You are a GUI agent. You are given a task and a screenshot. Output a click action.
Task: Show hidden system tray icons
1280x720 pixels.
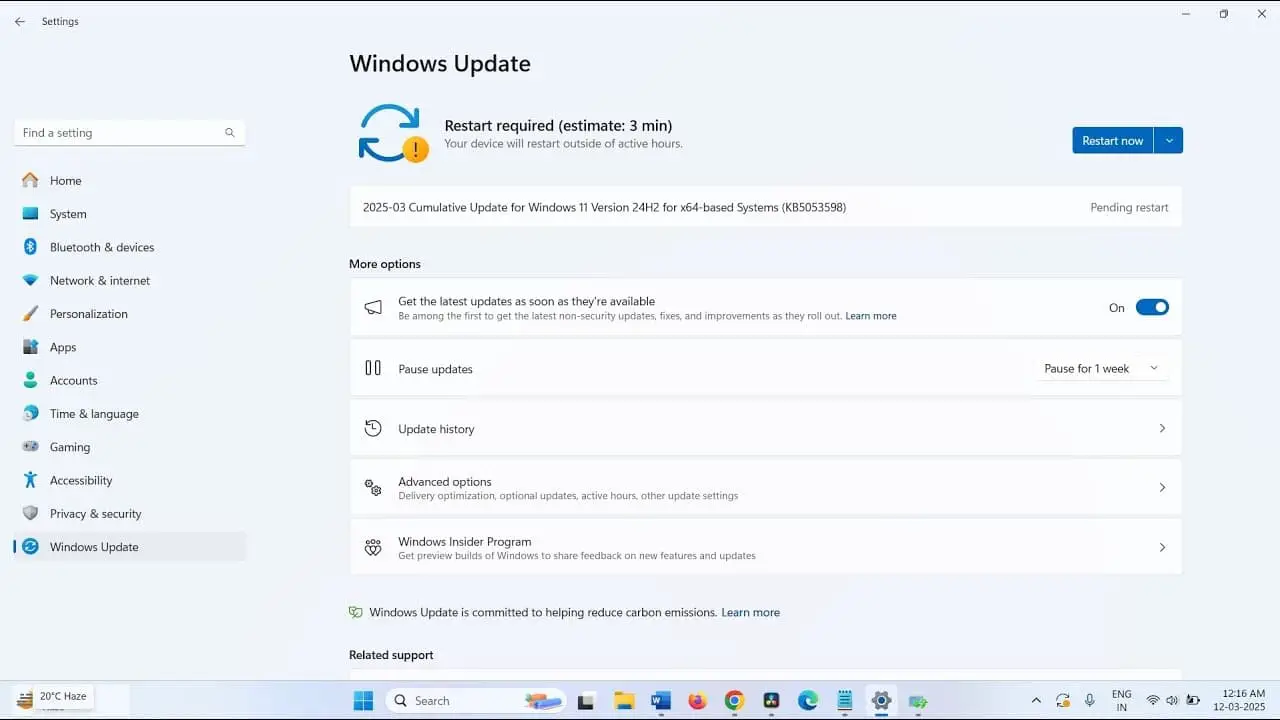coord(1036,701)
